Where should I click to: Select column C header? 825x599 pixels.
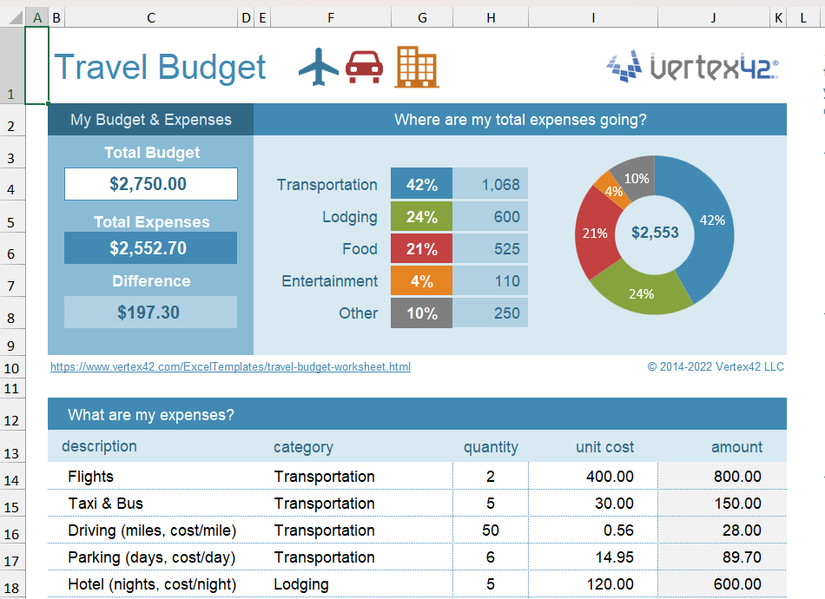150,18
